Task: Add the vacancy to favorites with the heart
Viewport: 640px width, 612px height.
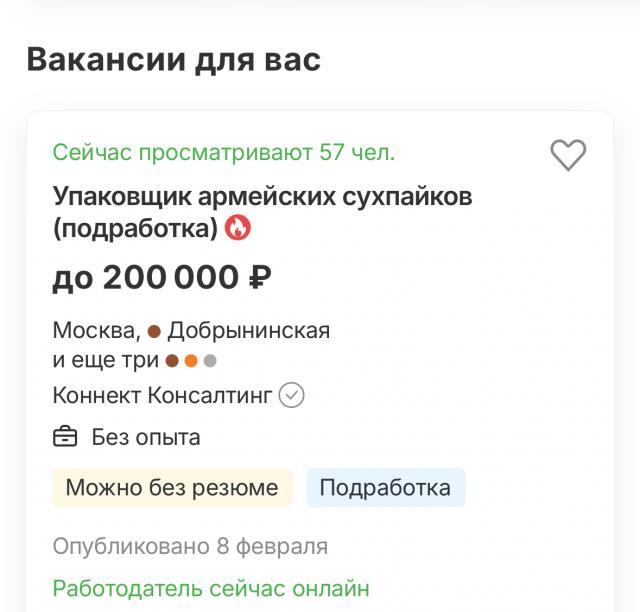Action: [x=568, y=155]
